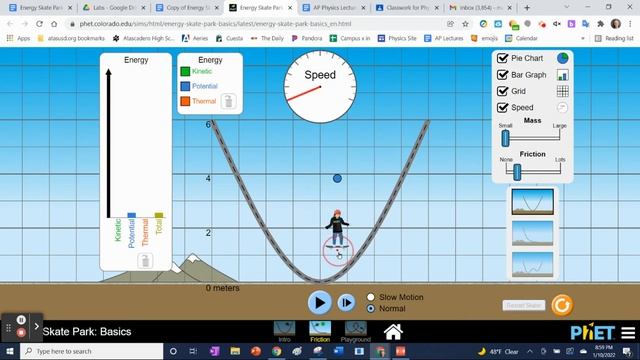Select the double-well track thumbnail

[533, 264]
